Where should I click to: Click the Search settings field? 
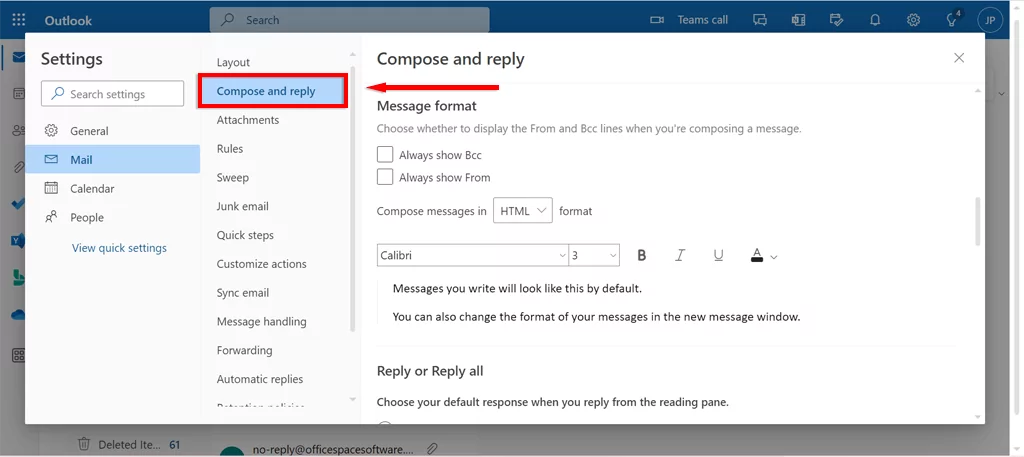coord(112,93)
